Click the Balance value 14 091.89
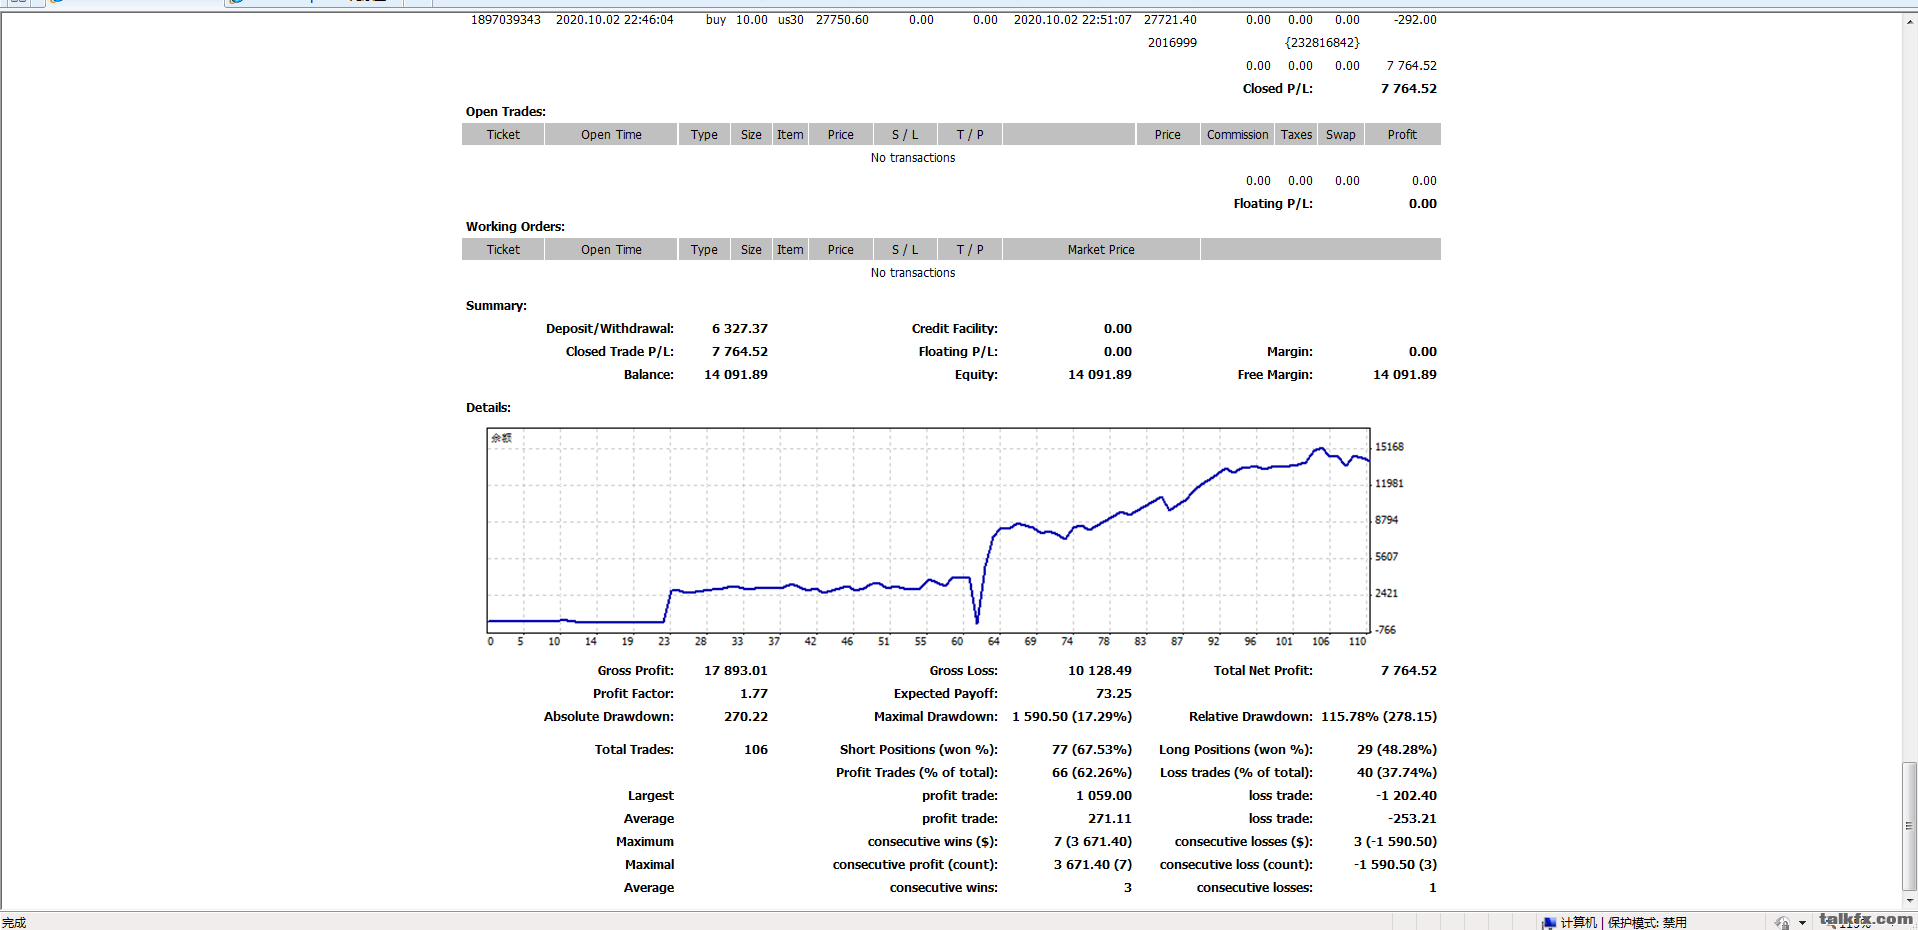 pos(736,375)
